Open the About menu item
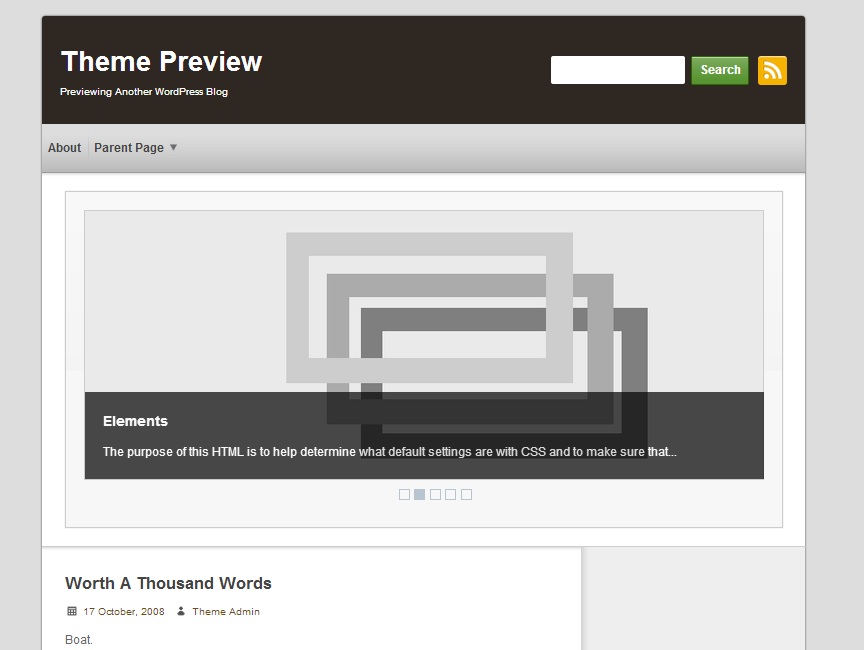864x650 pixels. pos(64,148)
